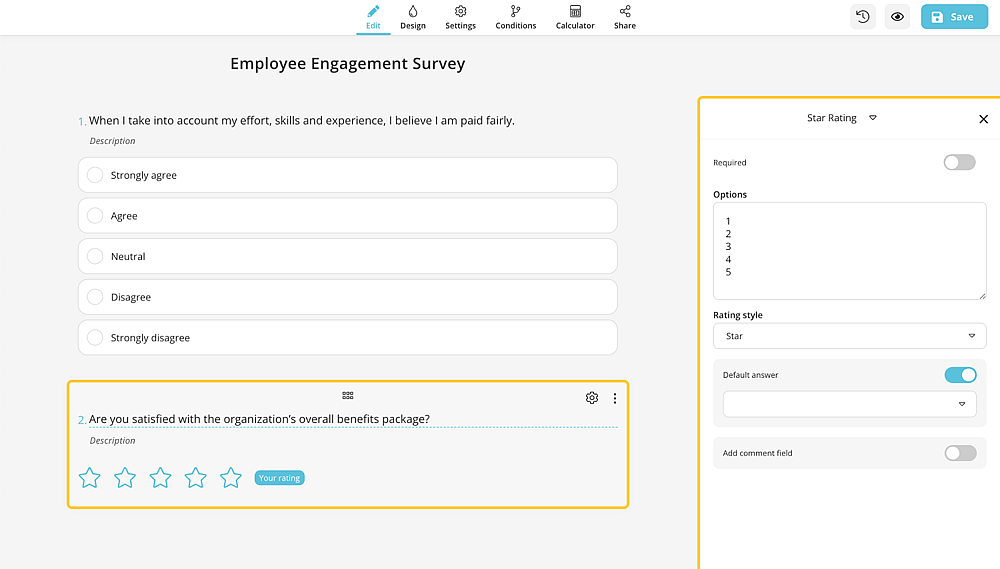1000x569 pixels.
Task: Open the Rating style Star dropdown
Action: tap(849, 336)
